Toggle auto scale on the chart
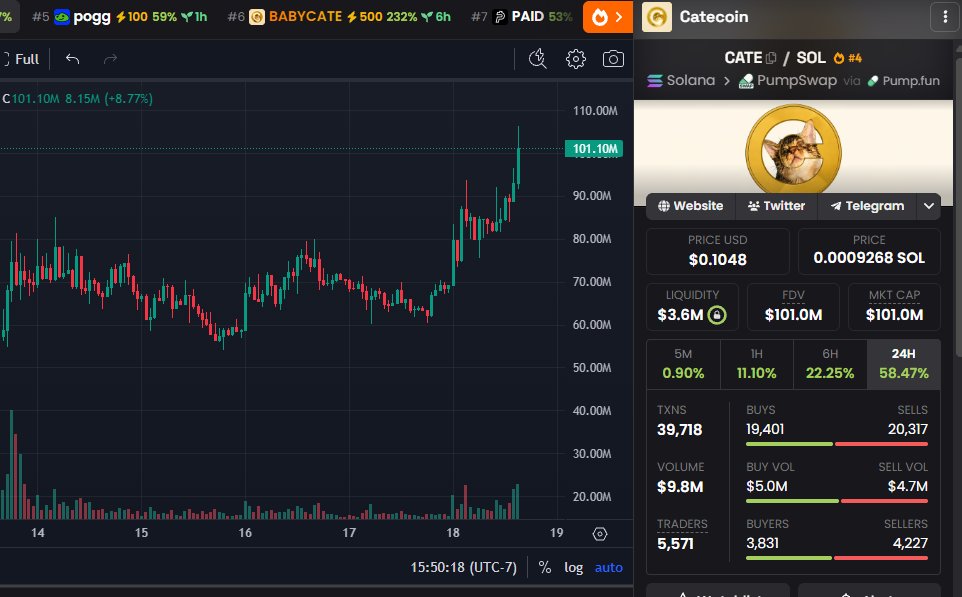Screen dimensions: 962x597 coord(609,568)
